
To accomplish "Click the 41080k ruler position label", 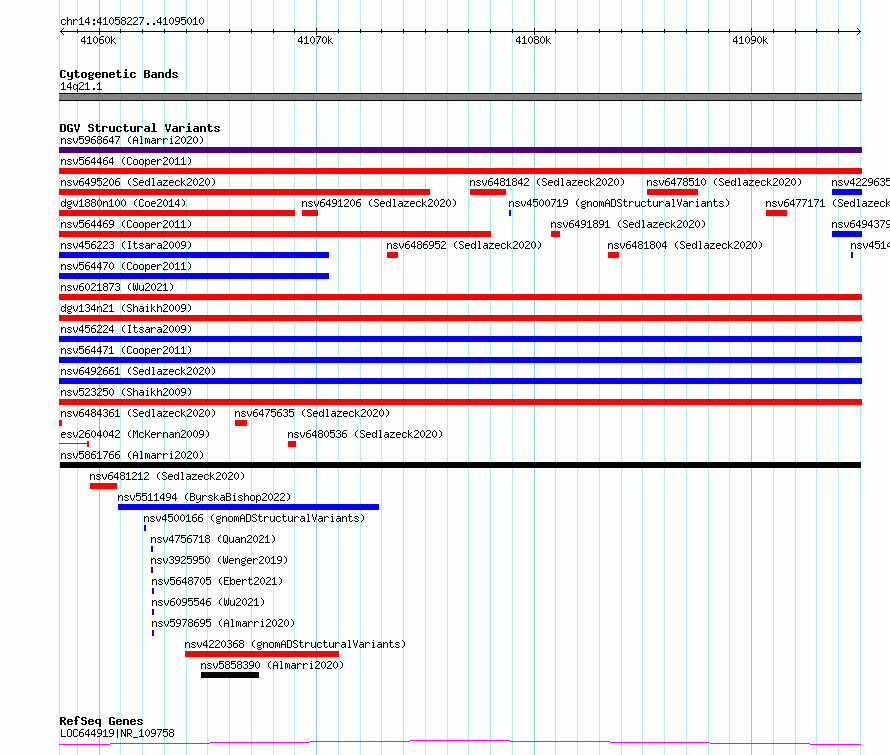I will 532,40.
